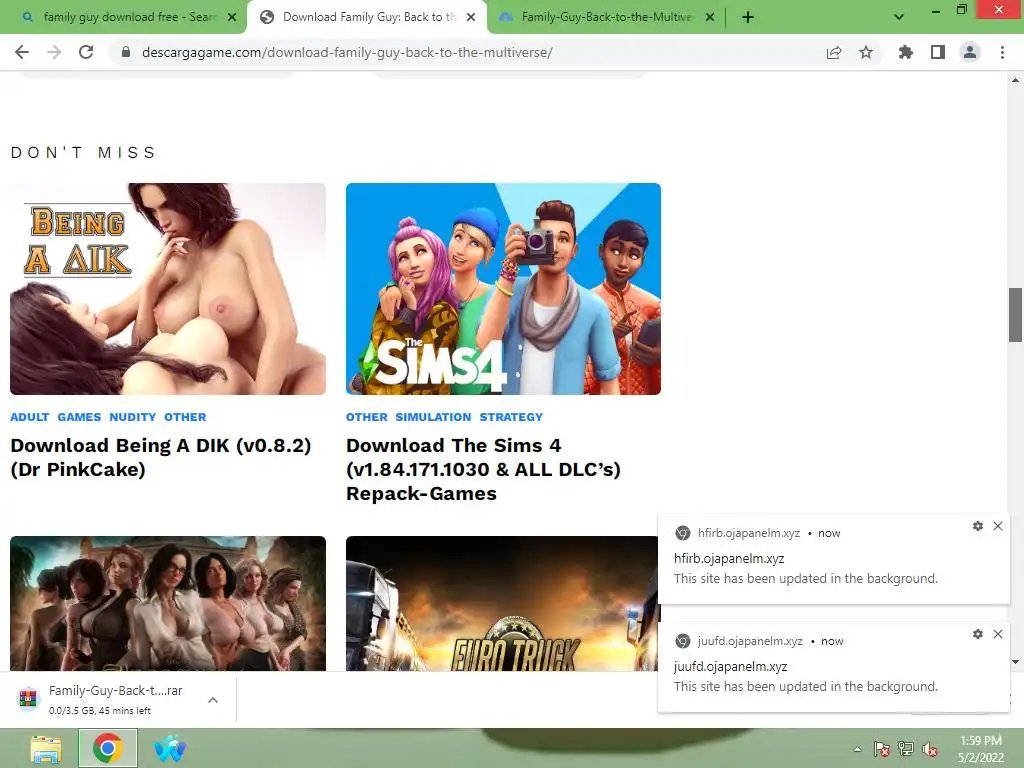Close the Family-Guy-Back-to-the-Multiverse tab

(710, 17)
